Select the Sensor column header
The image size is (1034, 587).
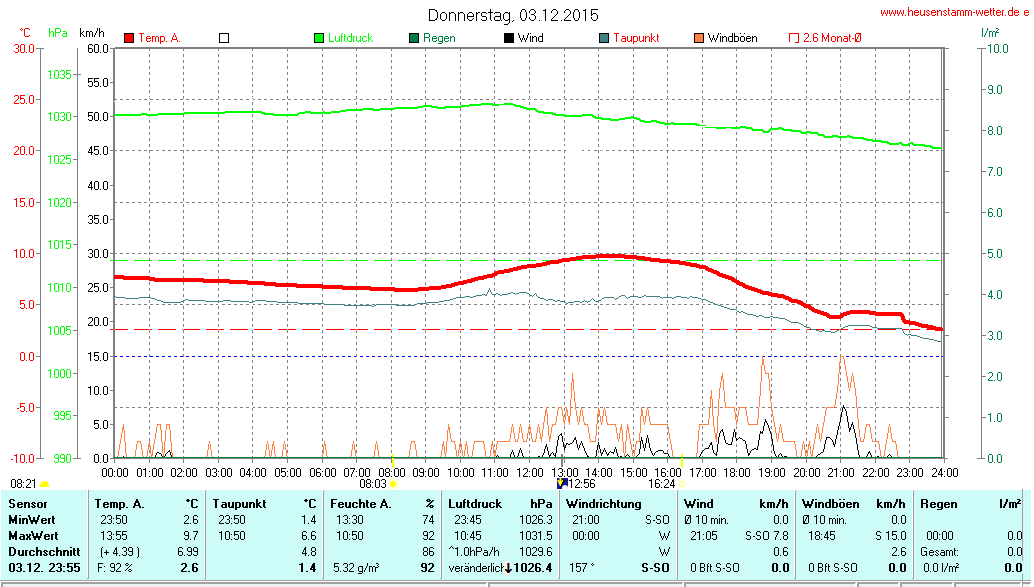click(x=27, y=503)
